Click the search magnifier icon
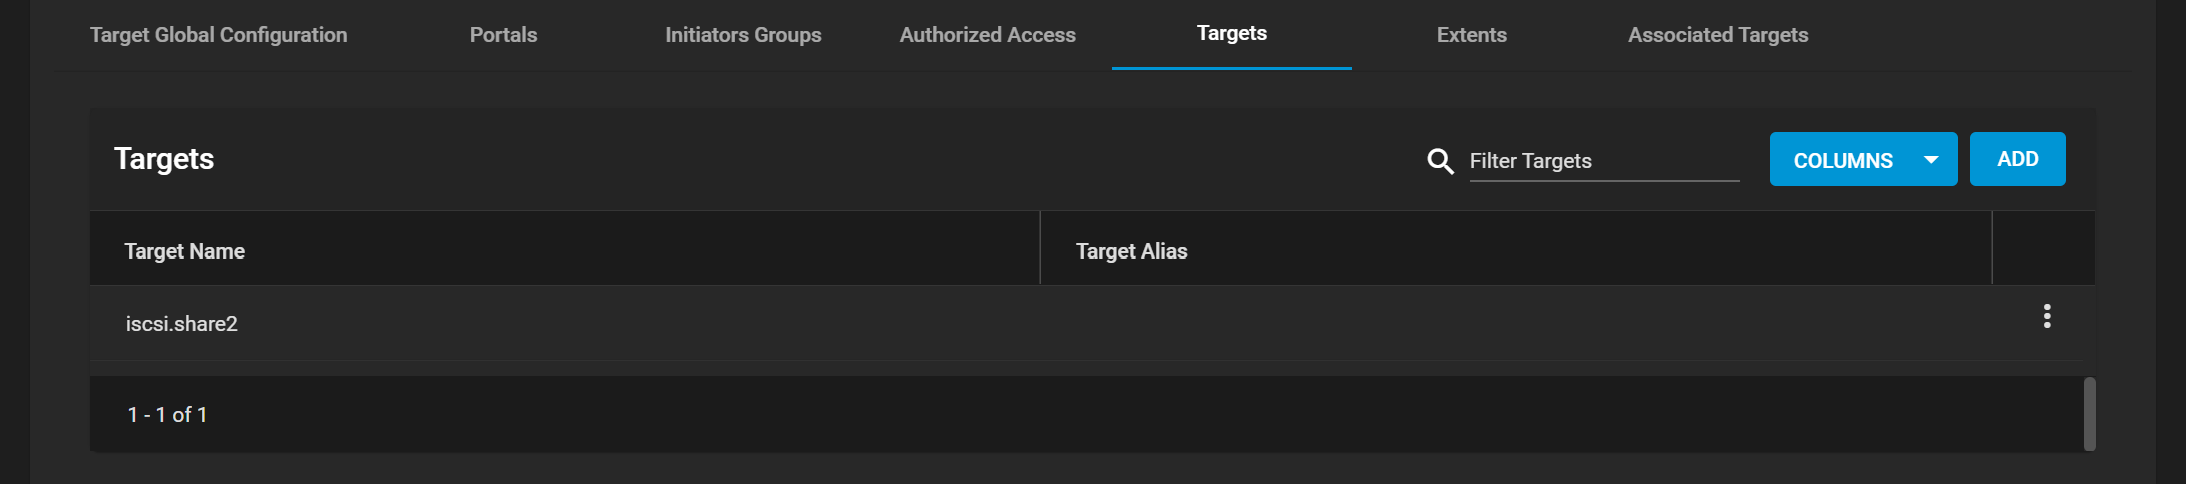2186x484 pixels. point(1440,161)
